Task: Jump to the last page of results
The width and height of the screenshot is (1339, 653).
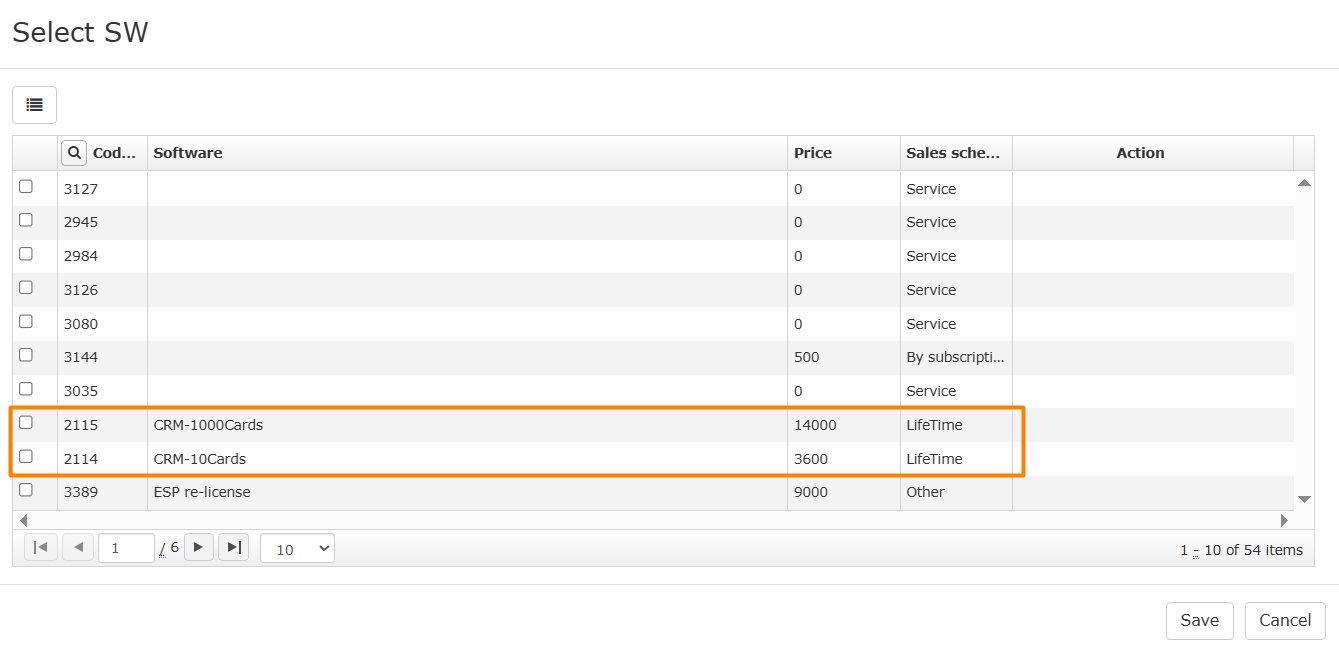Action: pos(233,547)
